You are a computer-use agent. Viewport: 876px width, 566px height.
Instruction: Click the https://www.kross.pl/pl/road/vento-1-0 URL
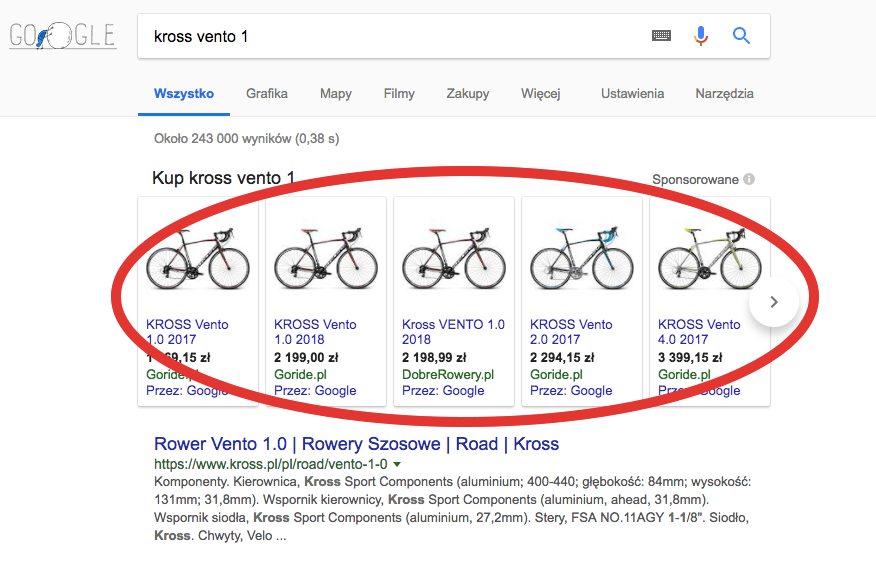(x=270, y=464)
